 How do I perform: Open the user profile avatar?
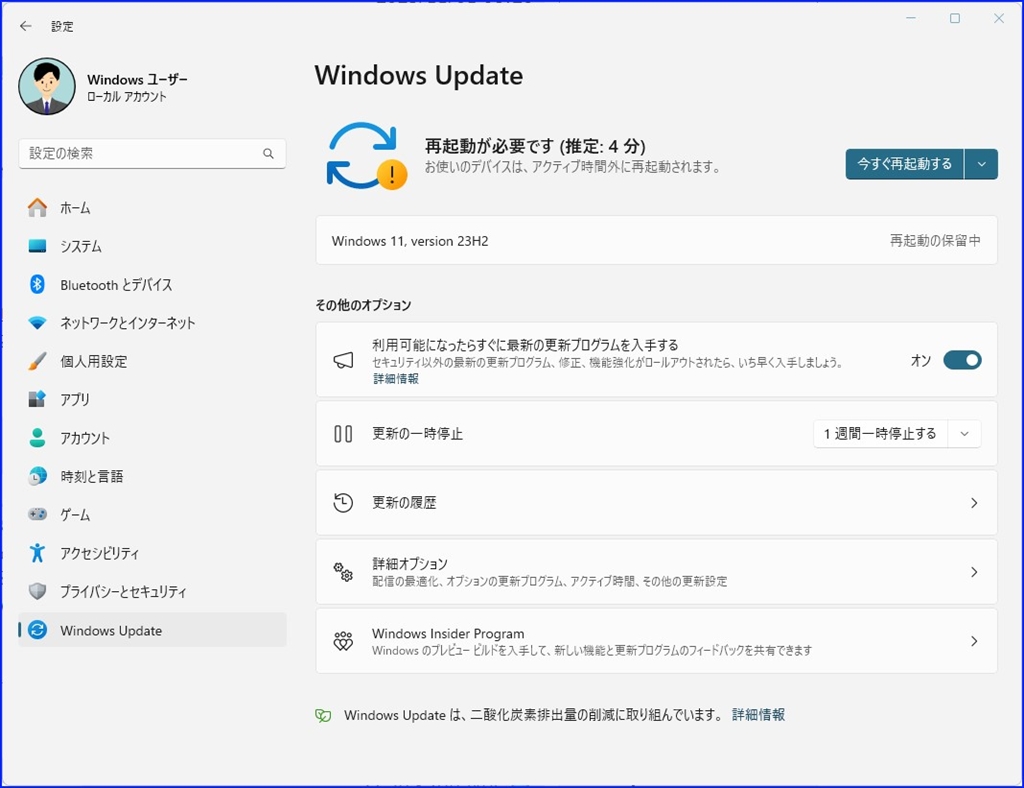(47, 86)
